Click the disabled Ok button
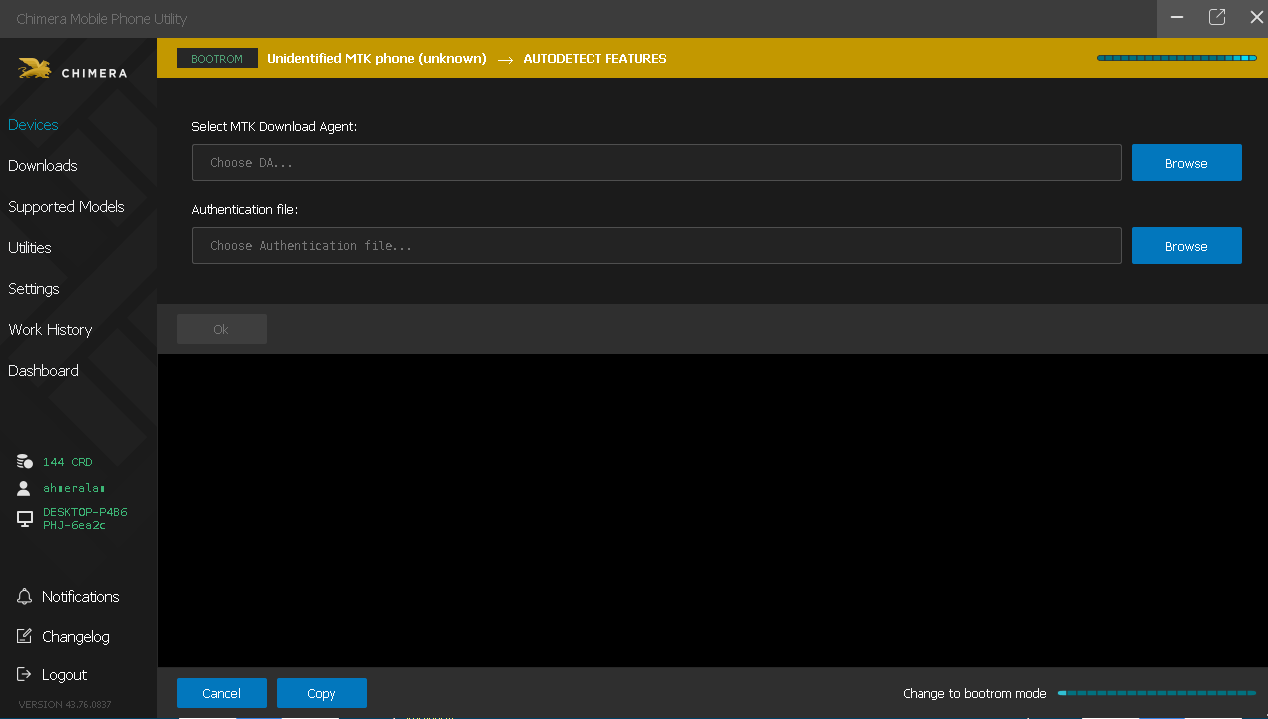 (x=222, y=329)
